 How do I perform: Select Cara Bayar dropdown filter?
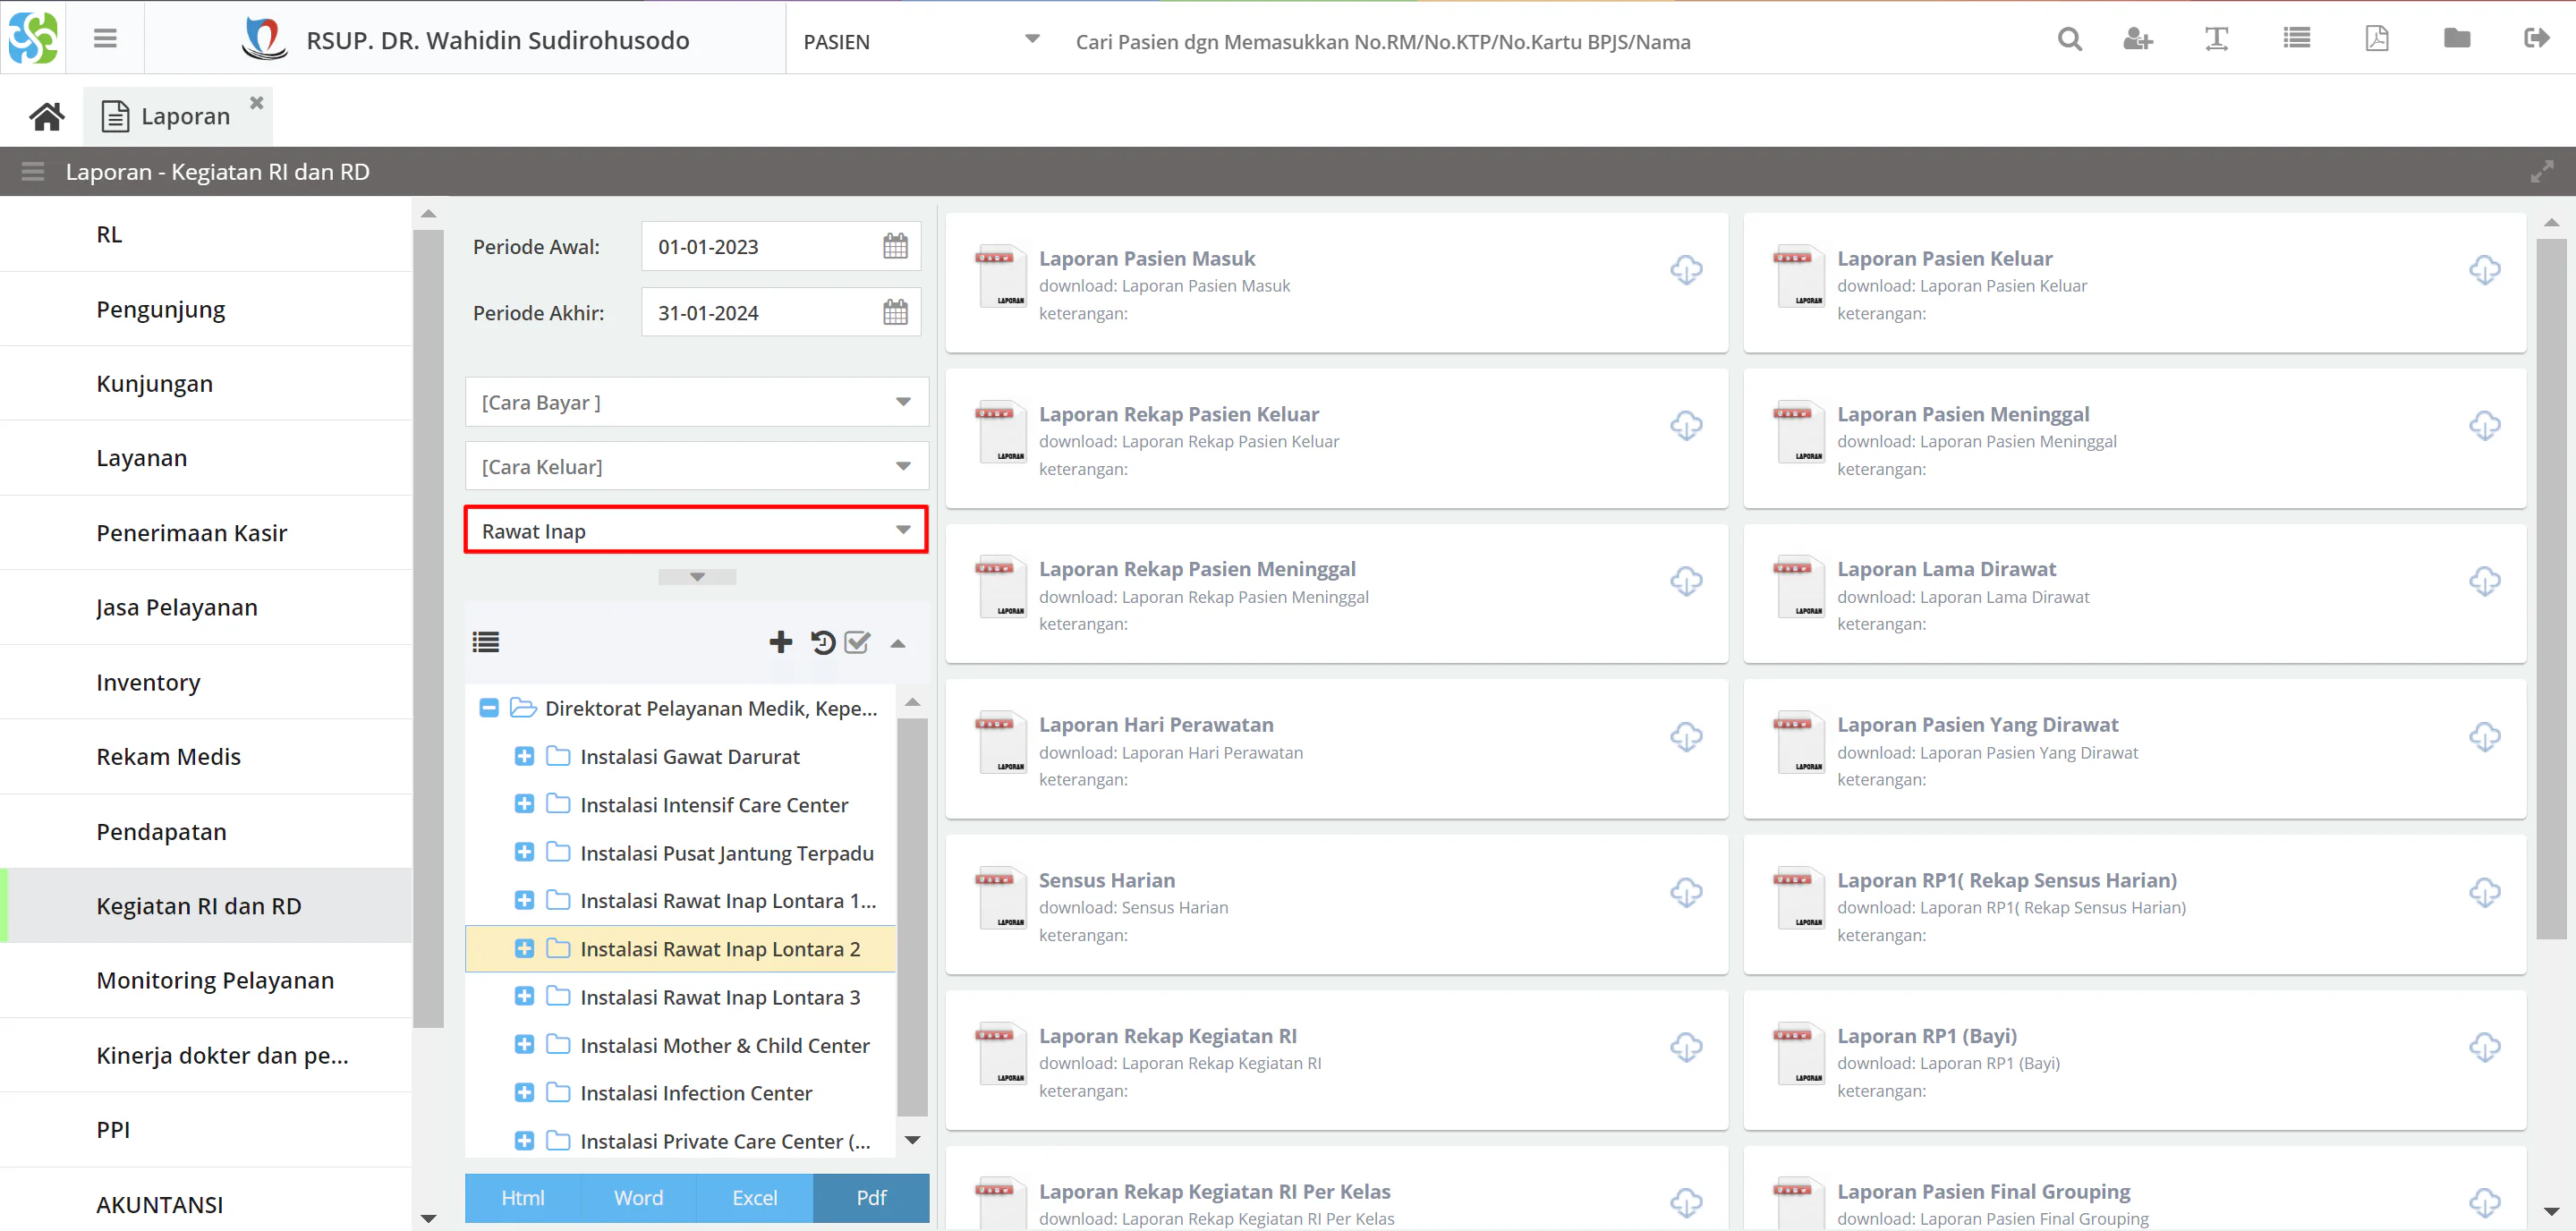pyautogui.click(x=692, y=401)
